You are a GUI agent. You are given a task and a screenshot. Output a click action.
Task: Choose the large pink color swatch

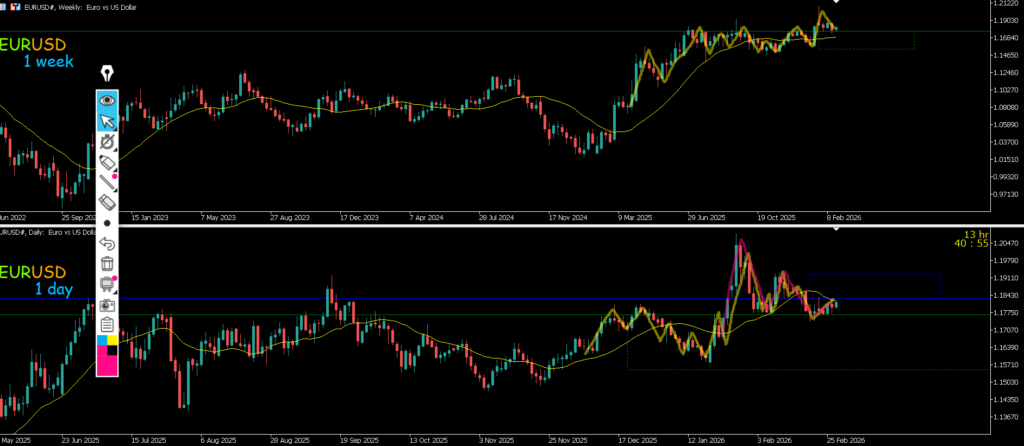pyautogui.click(x=107, y=365)
